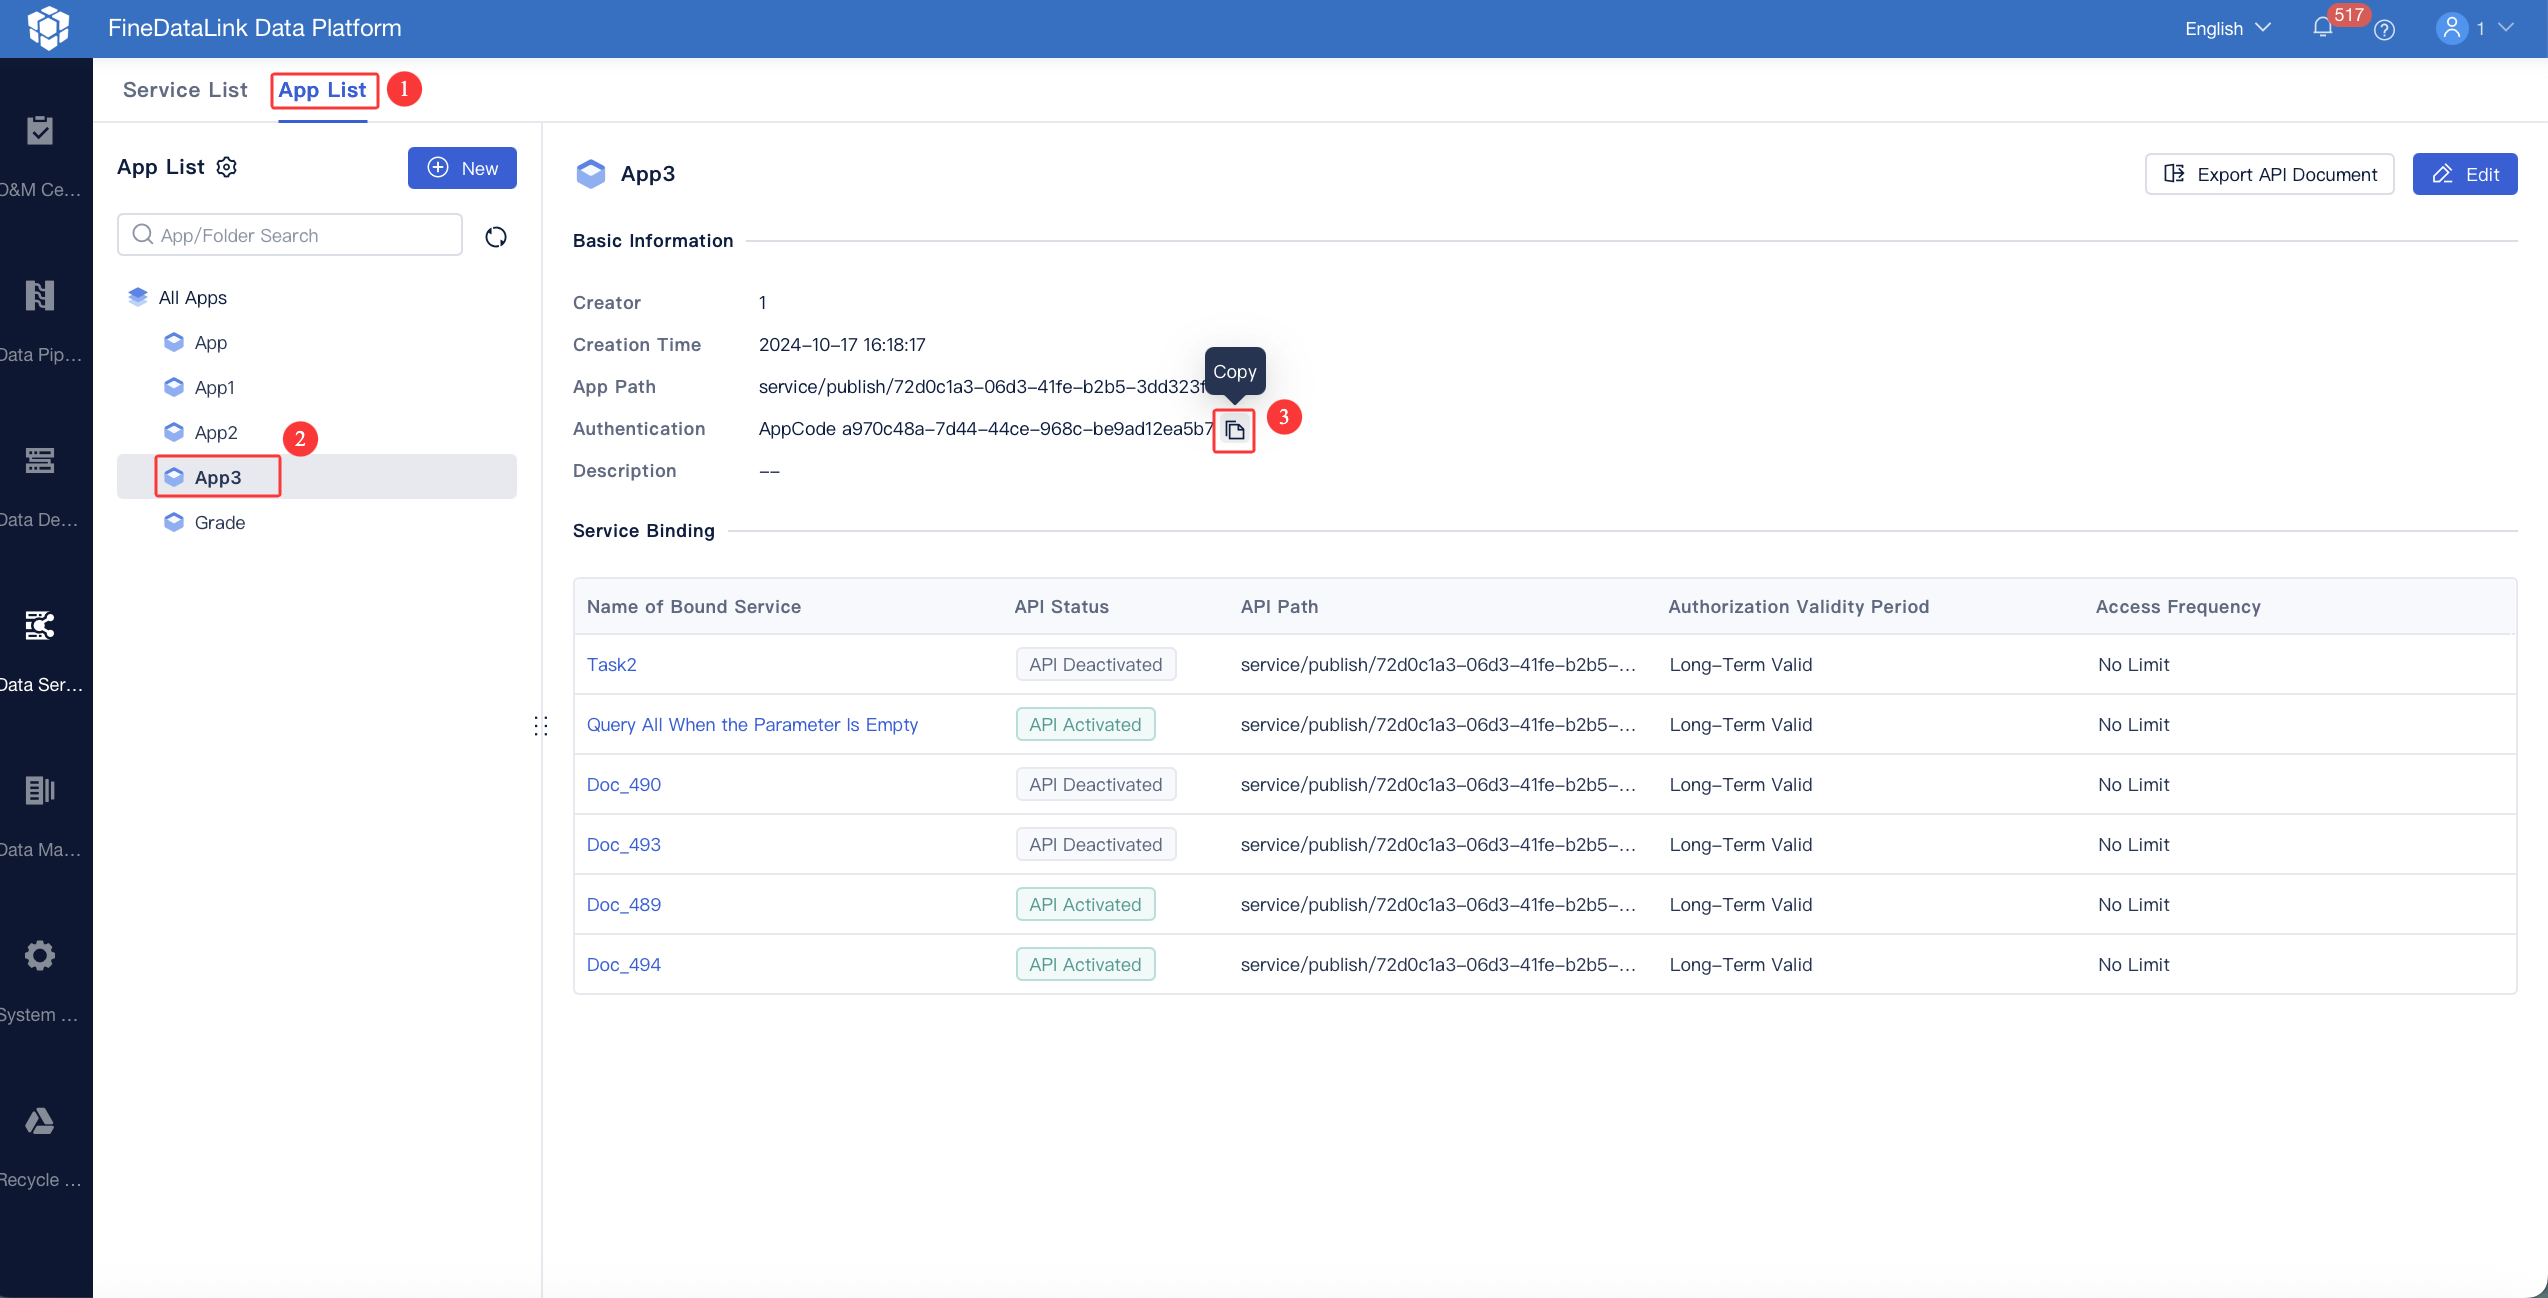2548x1298 pixels.
Task: Open System Management gear icon
Action: [x=40, y=956]
